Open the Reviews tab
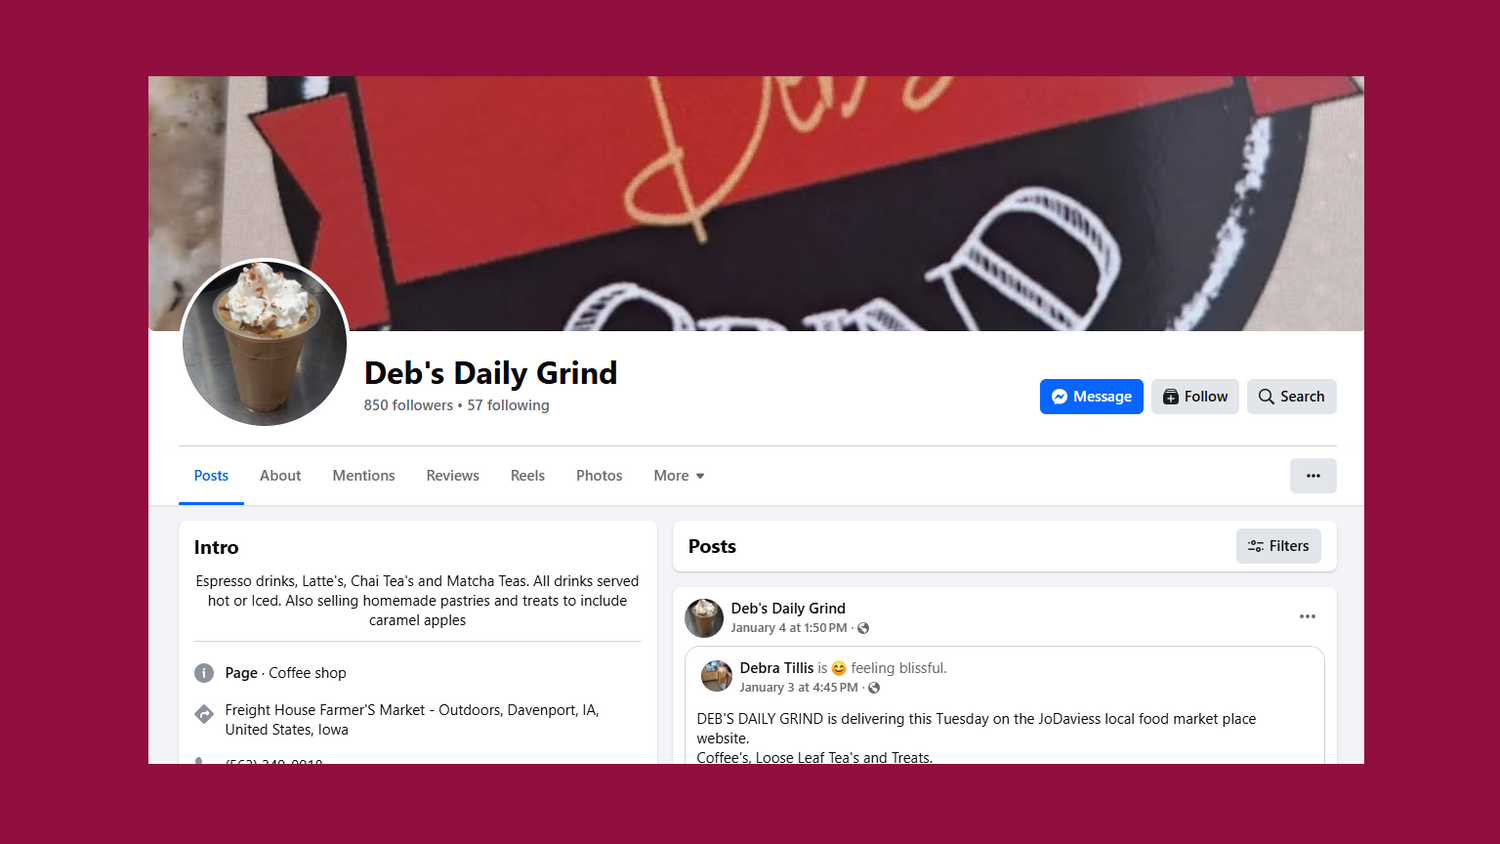 [x=453, y=476]
